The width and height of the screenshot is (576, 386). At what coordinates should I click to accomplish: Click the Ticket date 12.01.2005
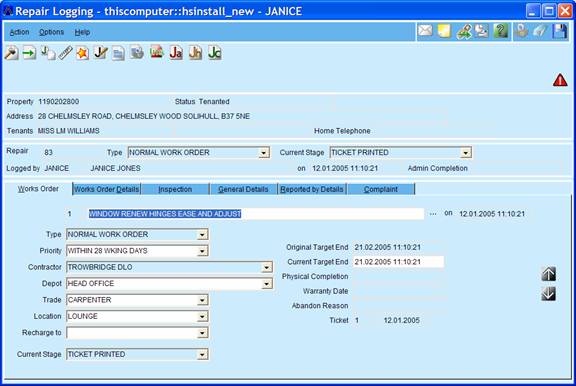pyautogui.click(x=402, y=320)
